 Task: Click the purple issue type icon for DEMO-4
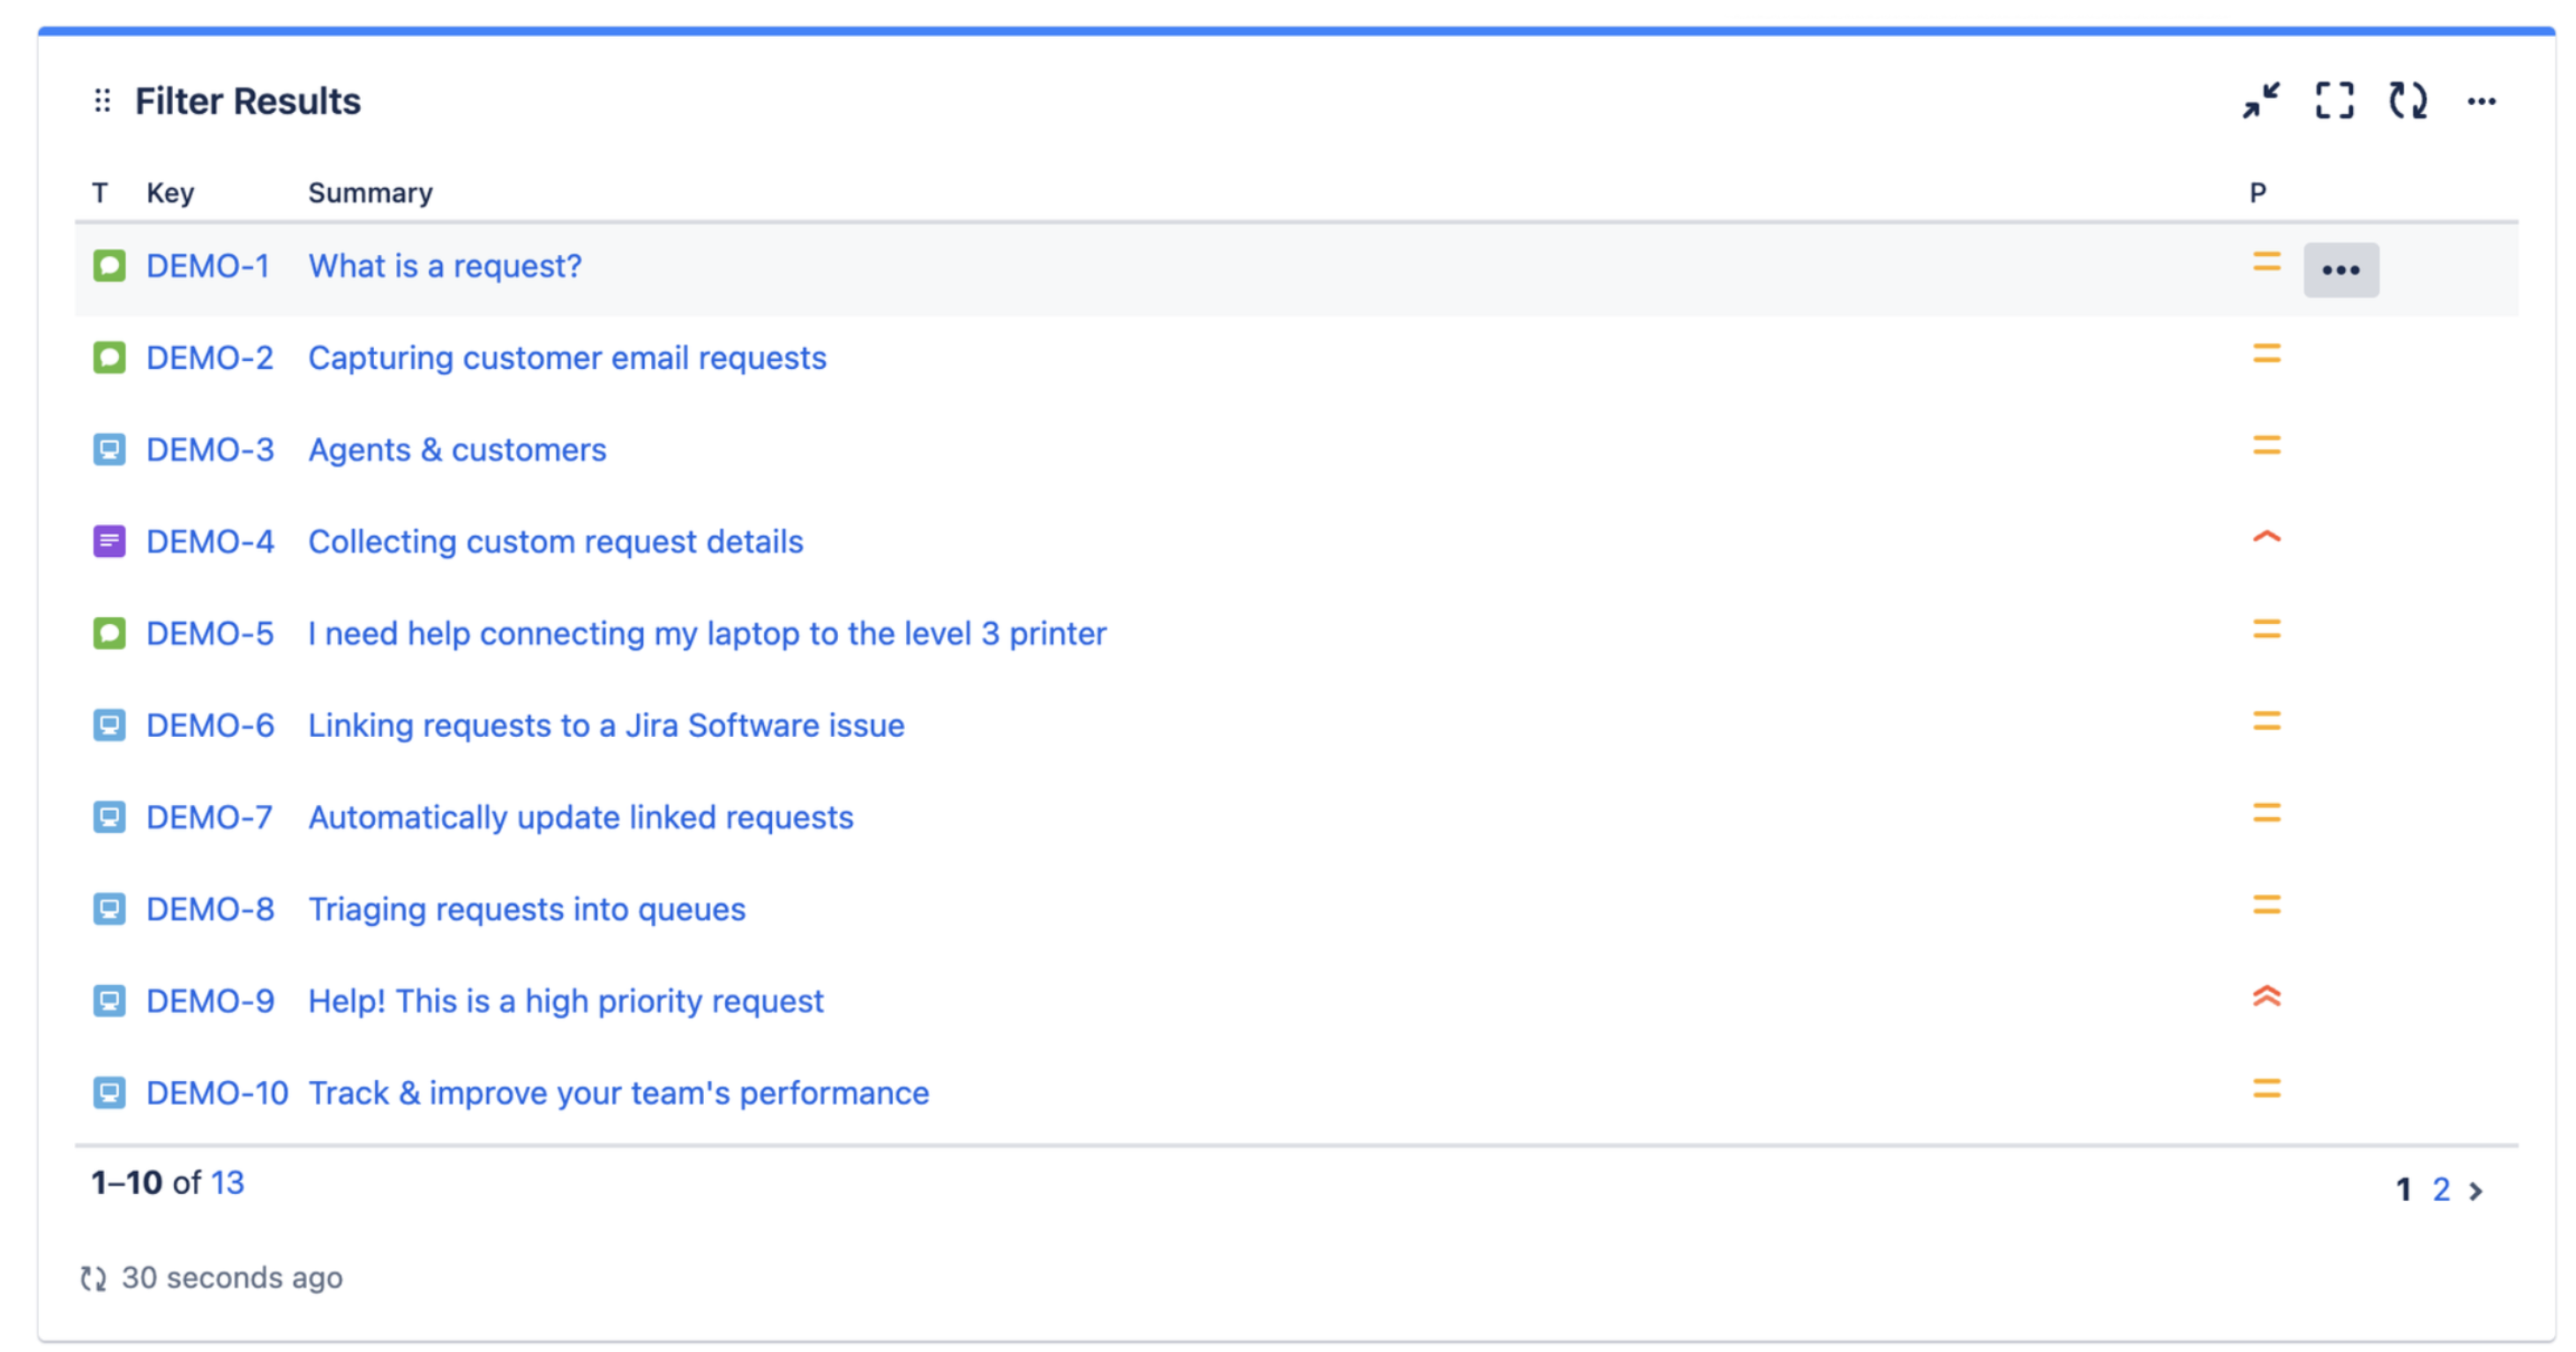109,542
